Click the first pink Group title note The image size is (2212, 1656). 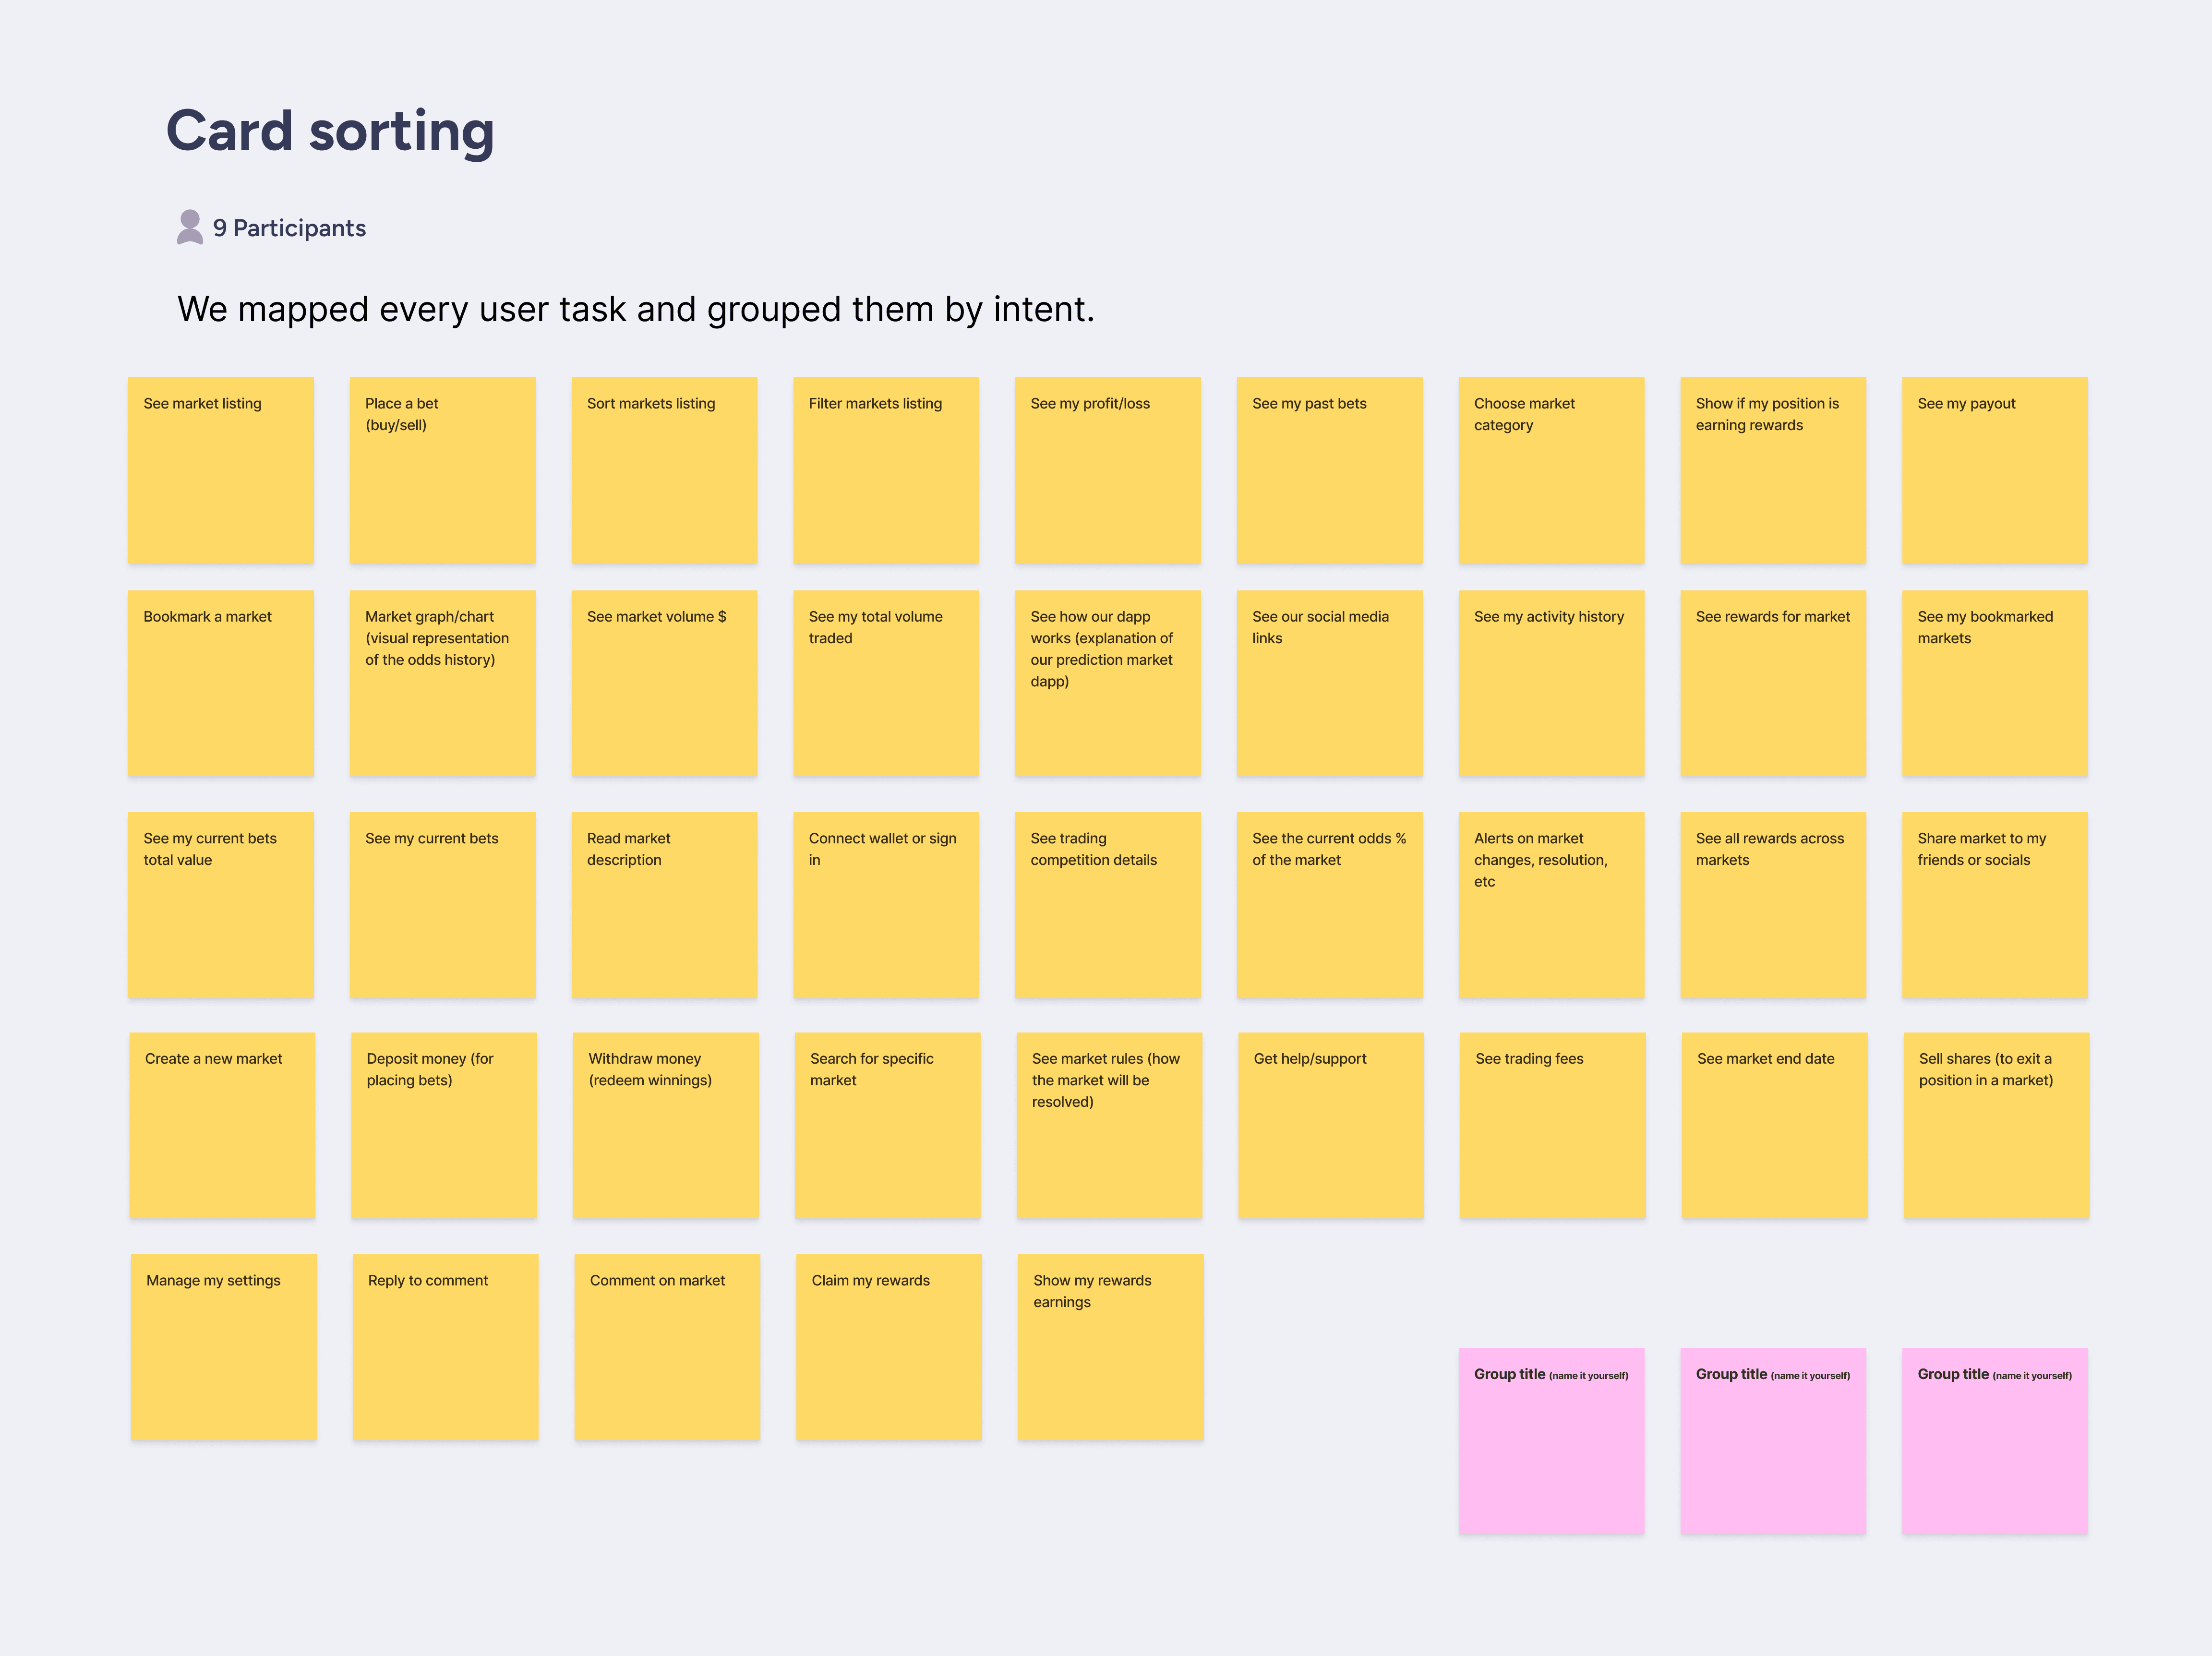1550,1440
